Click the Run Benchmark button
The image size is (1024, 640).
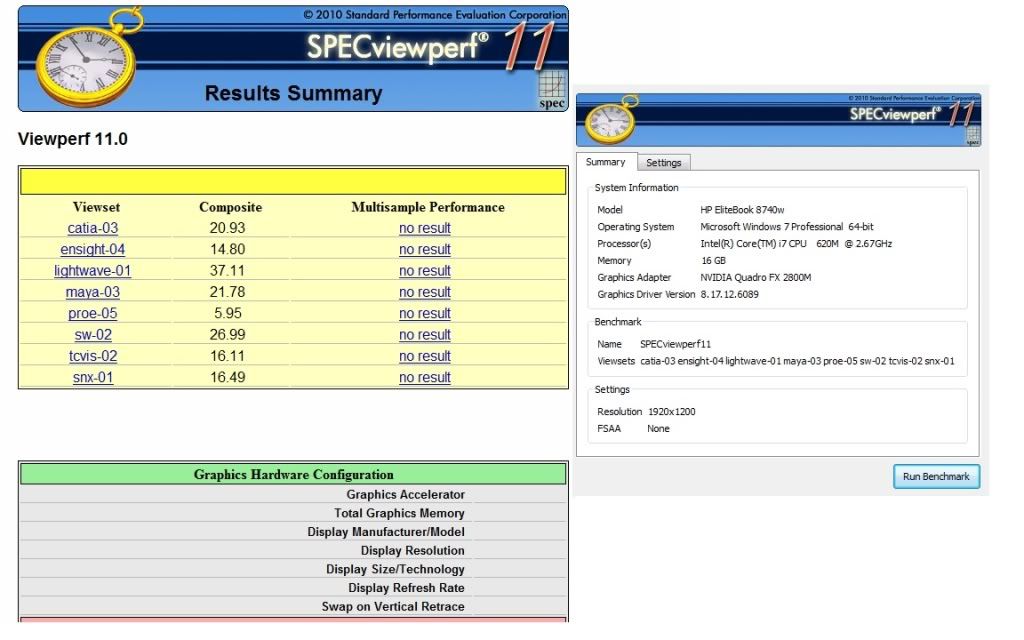point(936,476)
